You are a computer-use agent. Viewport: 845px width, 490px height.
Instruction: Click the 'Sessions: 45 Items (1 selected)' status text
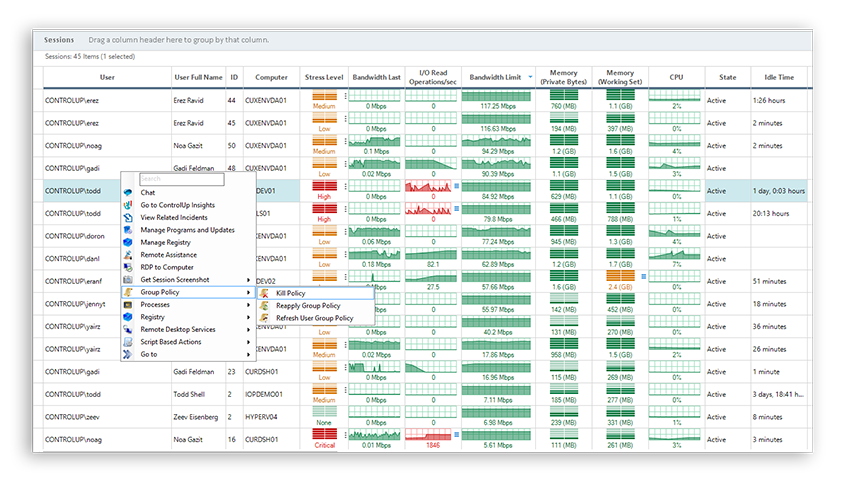(90, 57)
